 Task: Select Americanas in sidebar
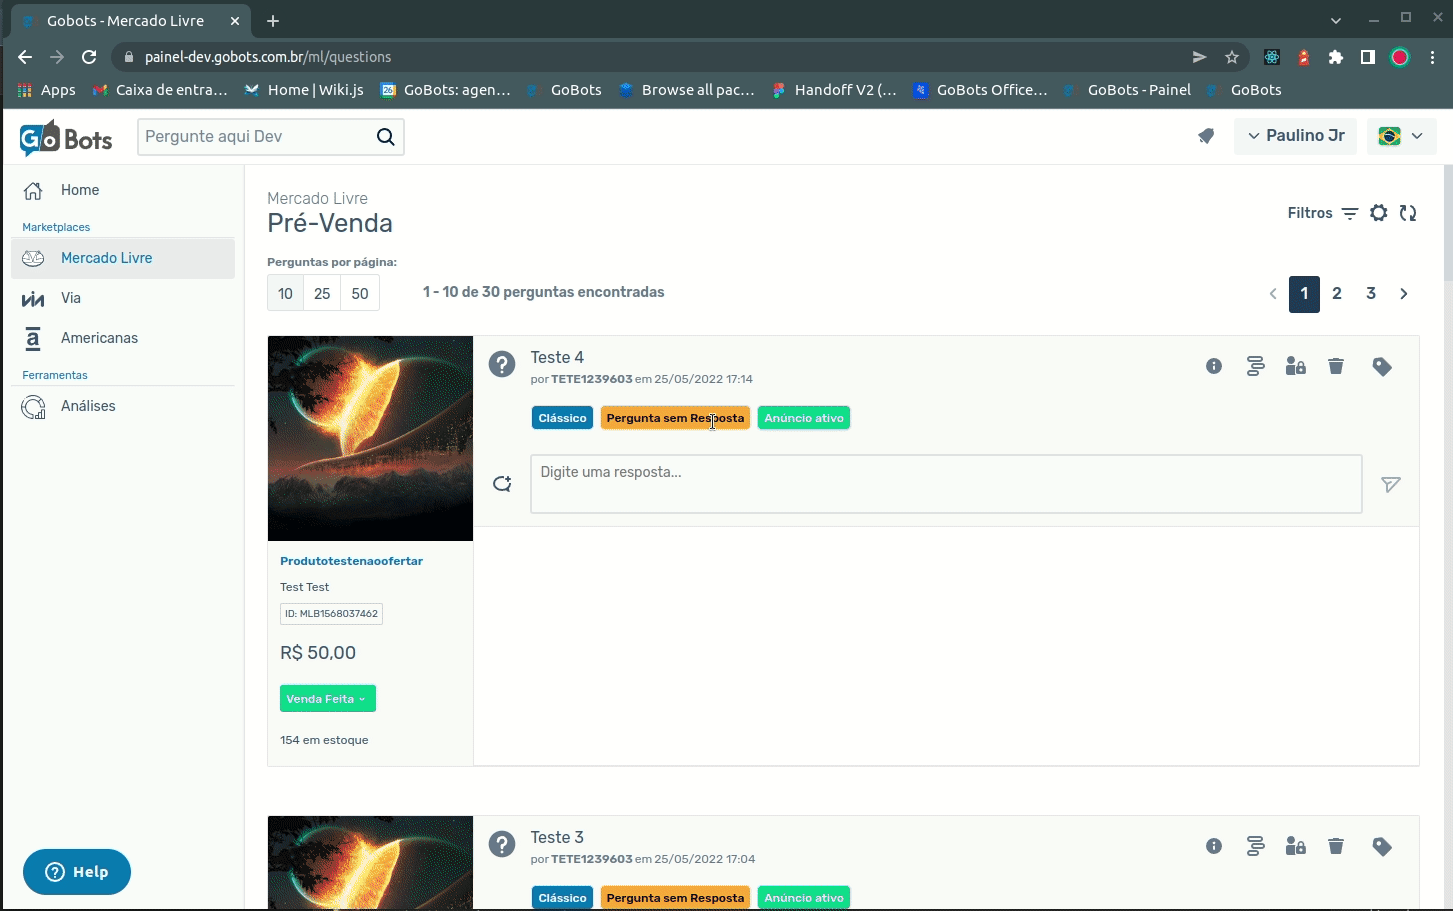tap(123, 338)
